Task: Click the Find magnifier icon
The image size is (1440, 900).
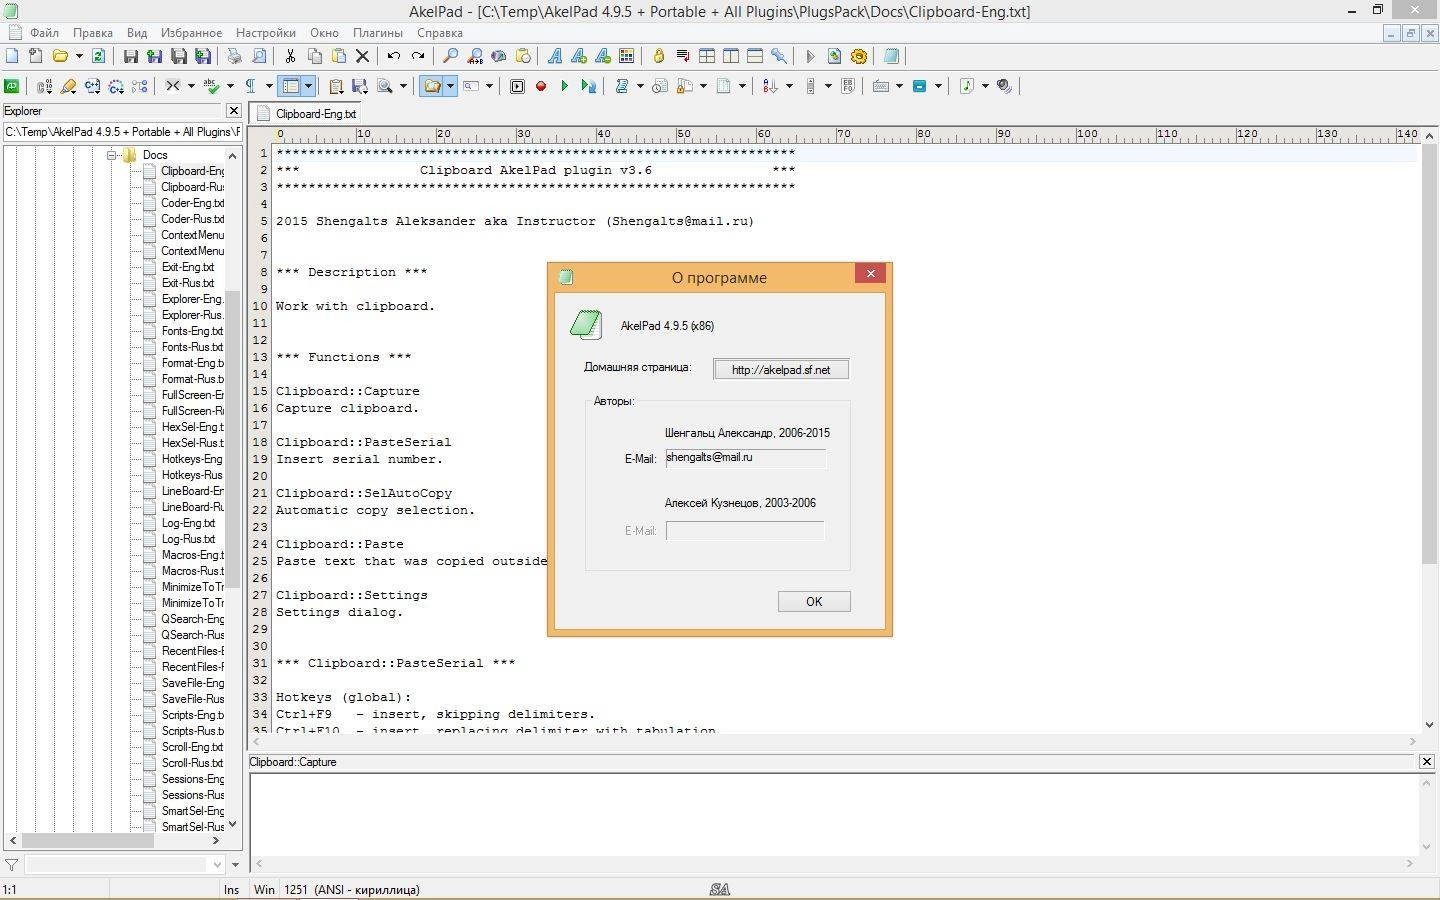Action: point(450,56)
